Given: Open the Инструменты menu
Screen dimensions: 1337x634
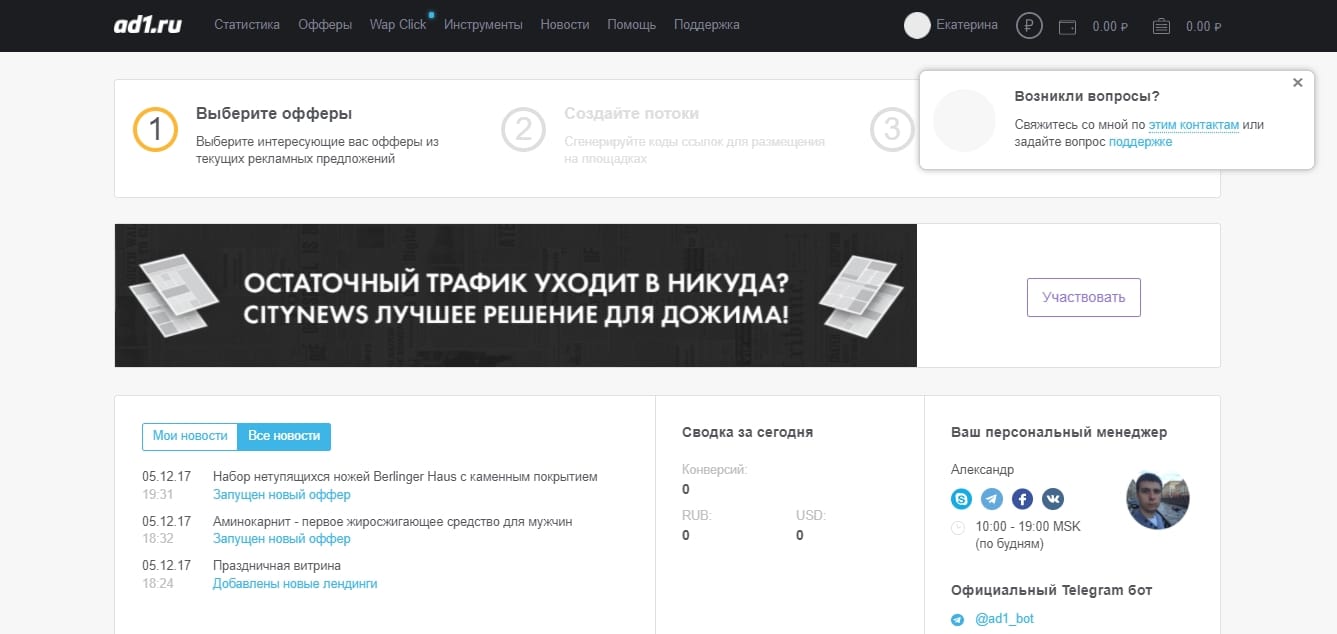Looking at the screenshot, I should click(x=483, y=25).
